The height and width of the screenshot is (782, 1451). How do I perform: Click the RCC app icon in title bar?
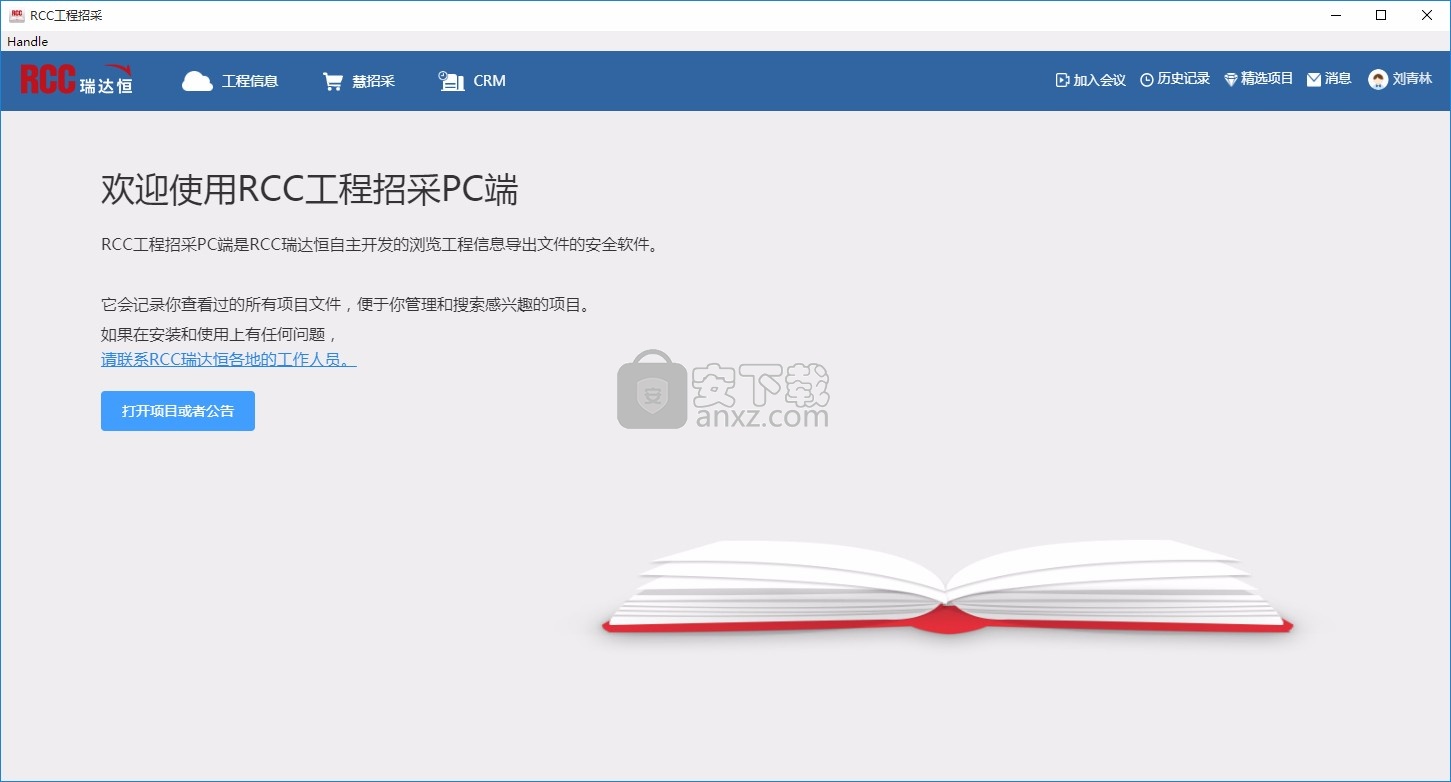[x=17, y=15]
